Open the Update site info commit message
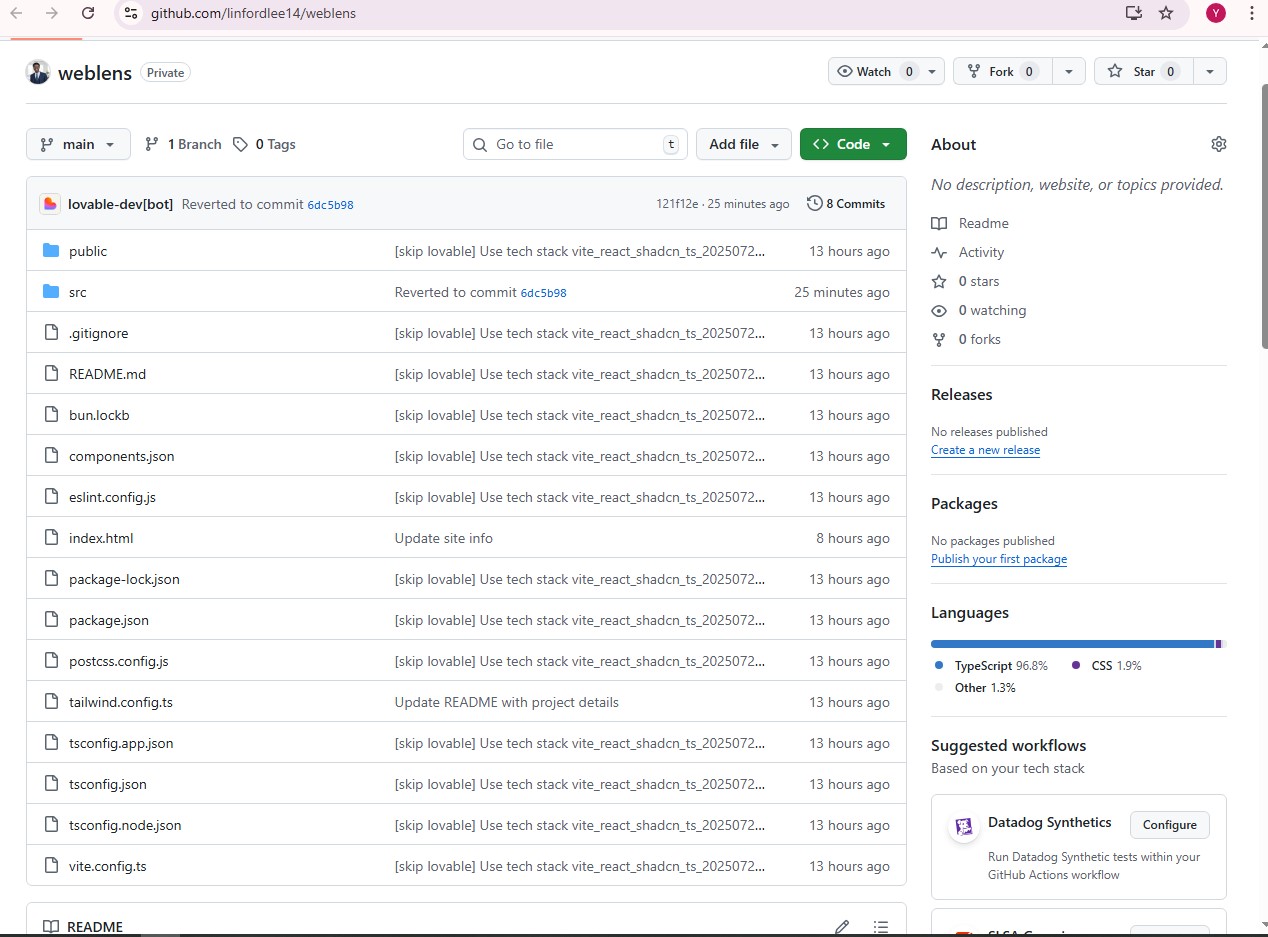Image resolution: width=1268 pixels, height=937 pixels. pos(444,538)
